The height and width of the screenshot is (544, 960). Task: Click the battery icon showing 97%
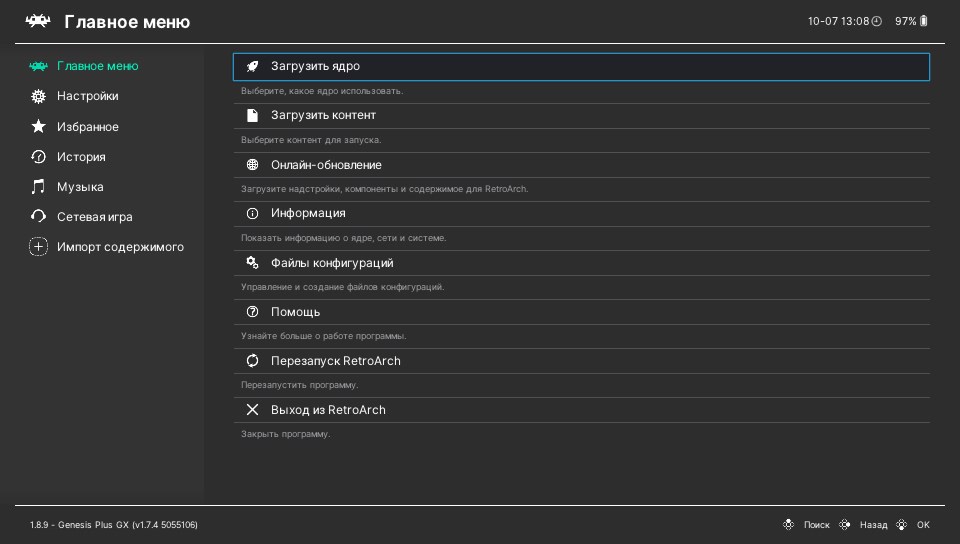[924, 21]
